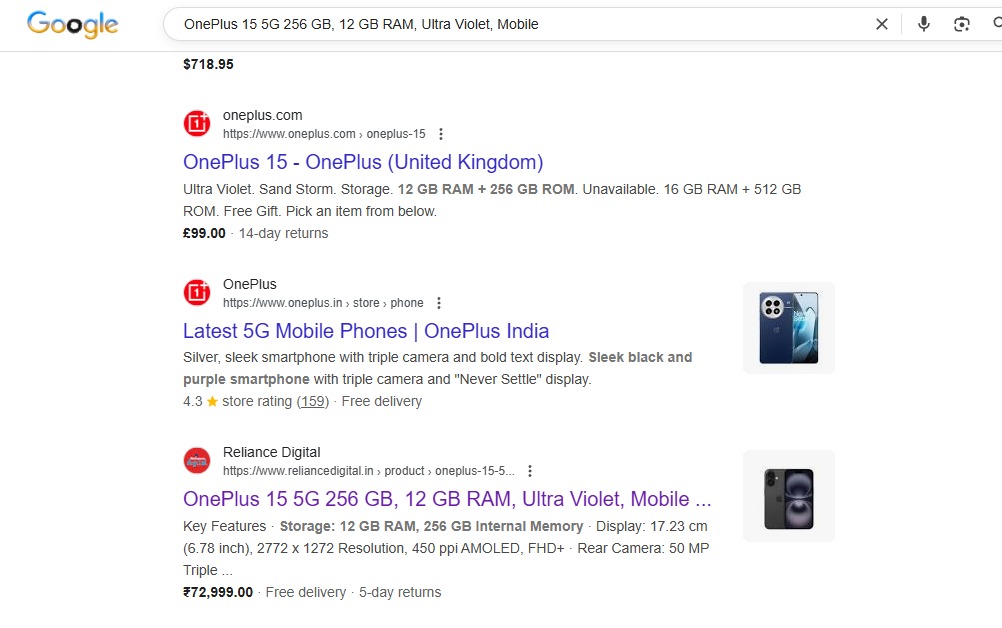Open Latest 5G Mobile Phones result

click(366, 331)
